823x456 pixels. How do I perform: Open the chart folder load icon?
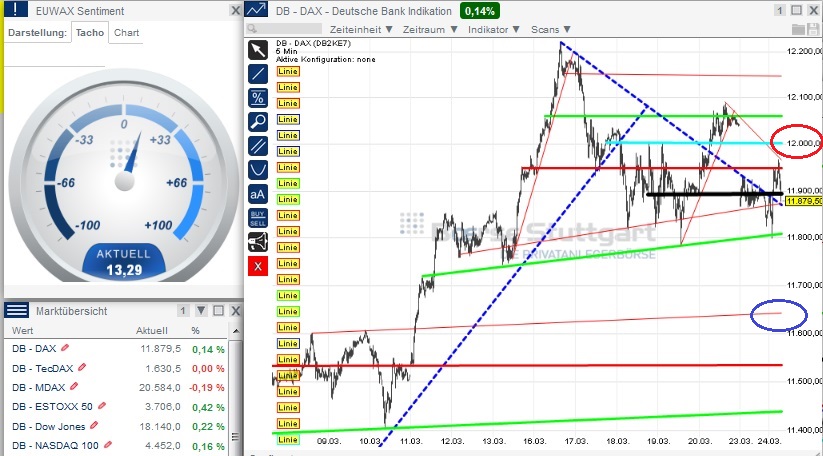[798, 29]
